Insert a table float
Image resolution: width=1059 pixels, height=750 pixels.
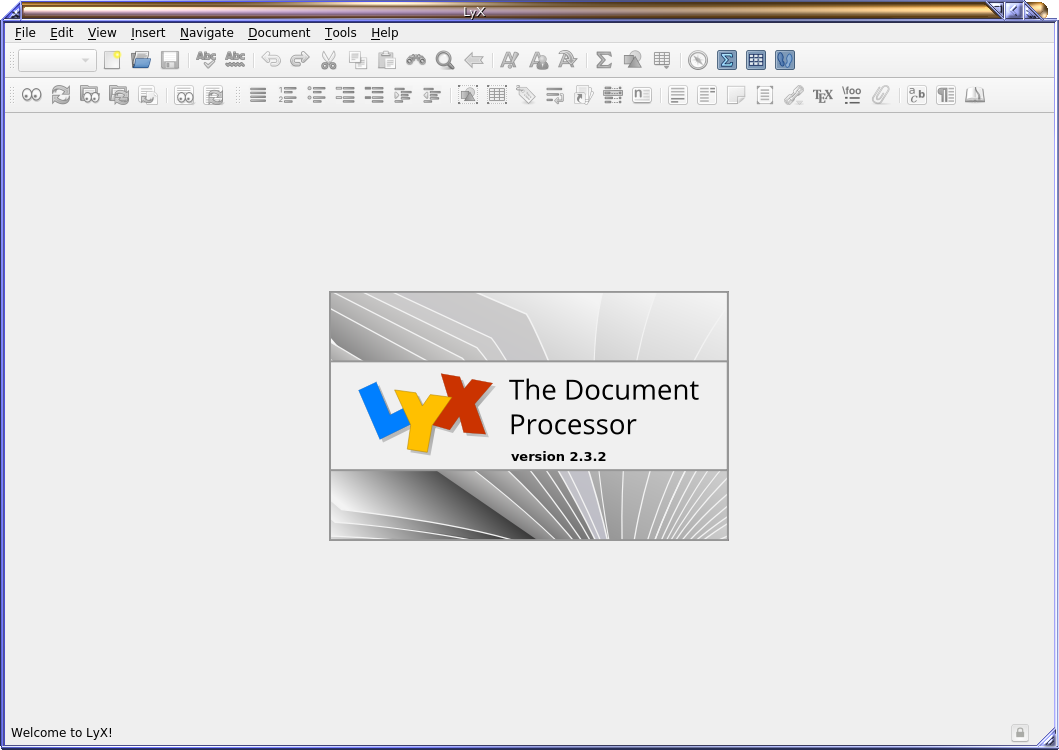[497, 95]
